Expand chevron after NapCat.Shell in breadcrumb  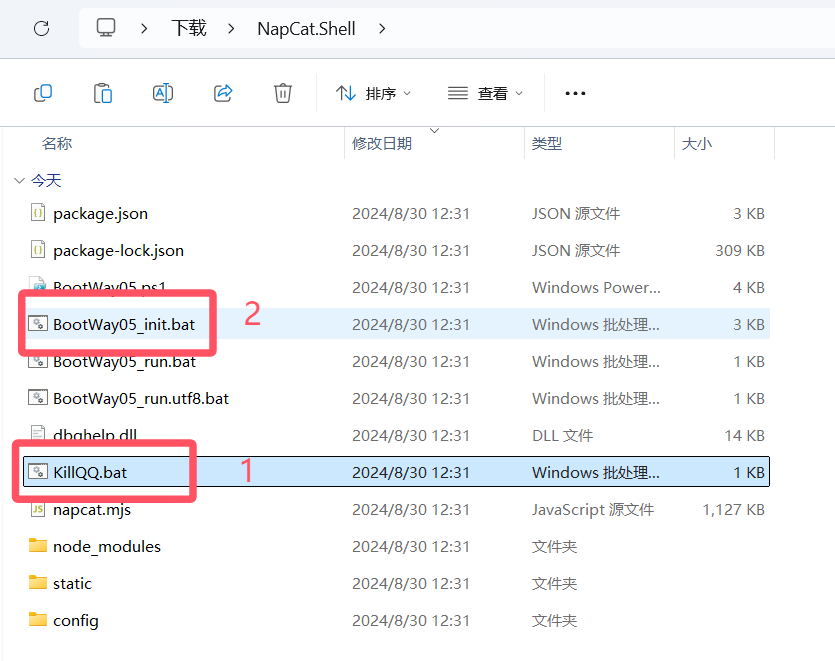[382, 28]
